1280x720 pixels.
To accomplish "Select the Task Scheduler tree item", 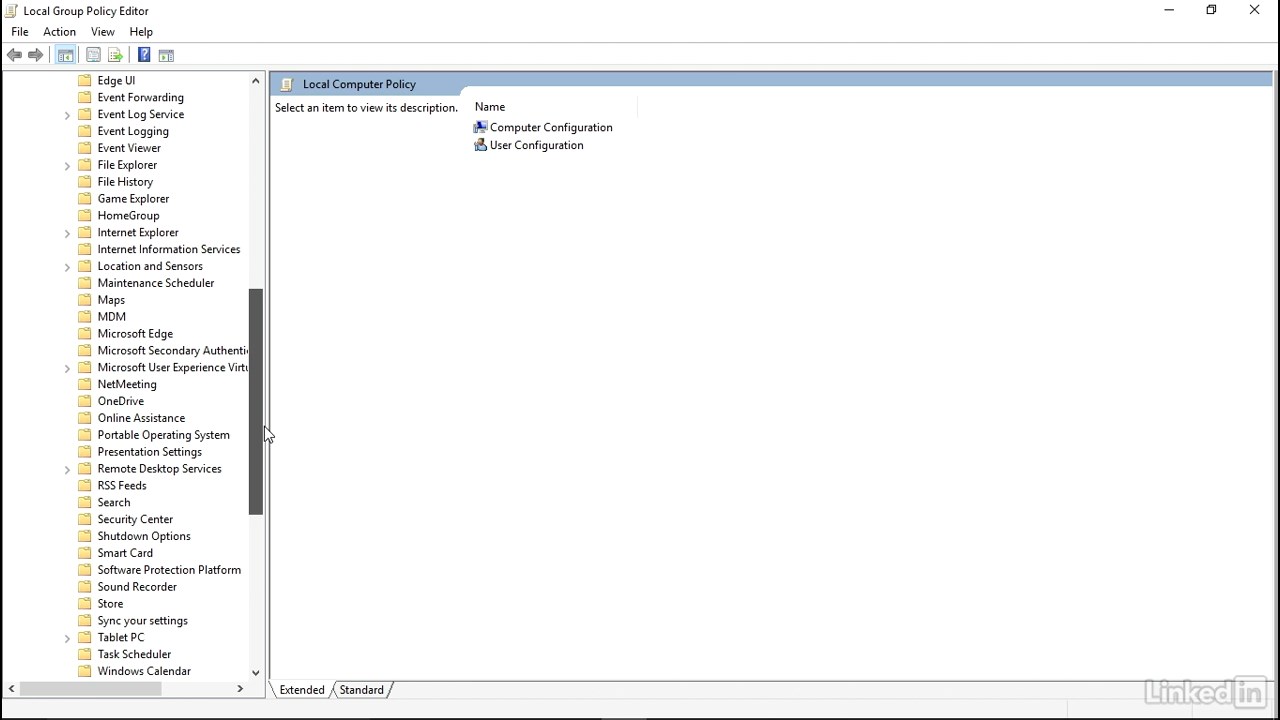I will 134,654.
